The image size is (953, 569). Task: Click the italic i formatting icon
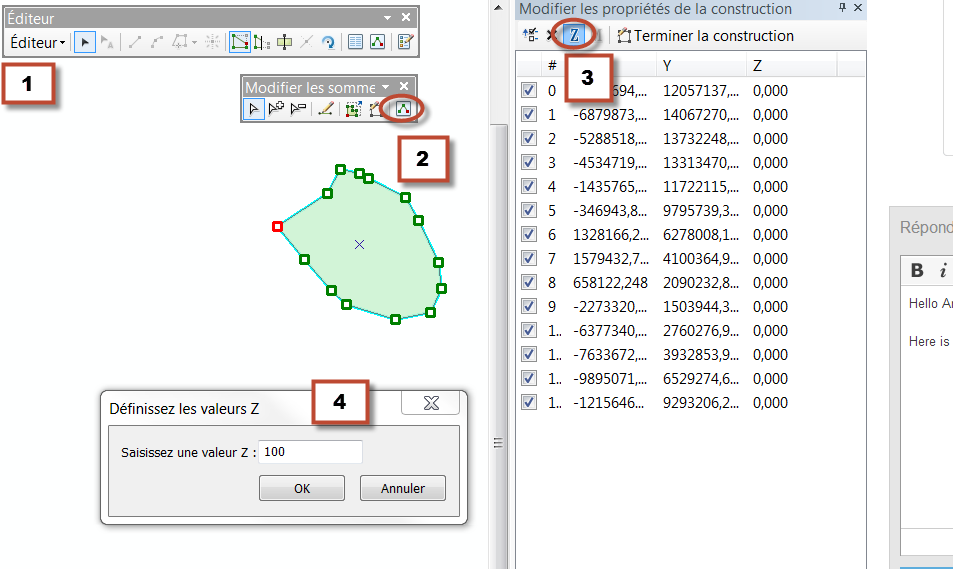point(943,271)
